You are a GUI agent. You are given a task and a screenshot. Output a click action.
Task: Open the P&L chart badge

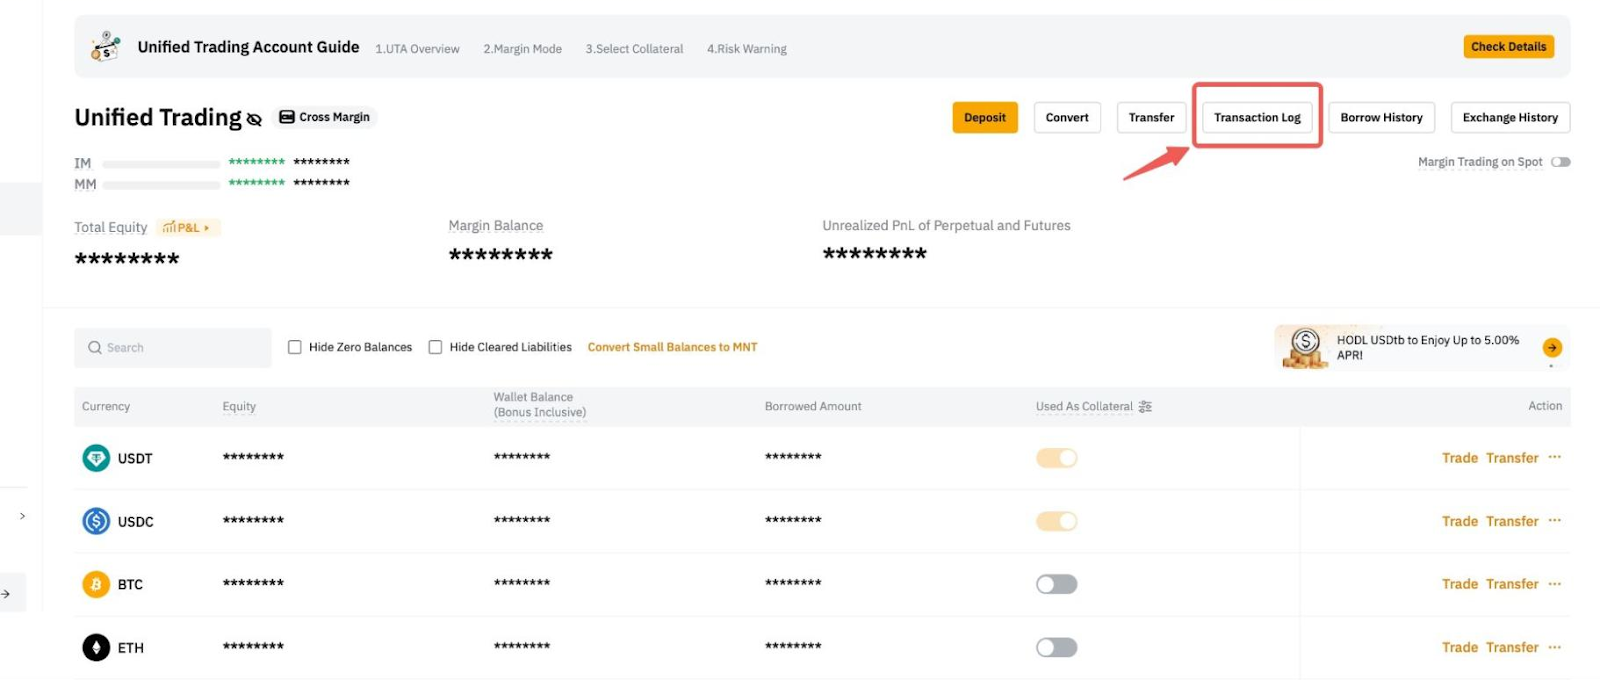click(187, 228)
